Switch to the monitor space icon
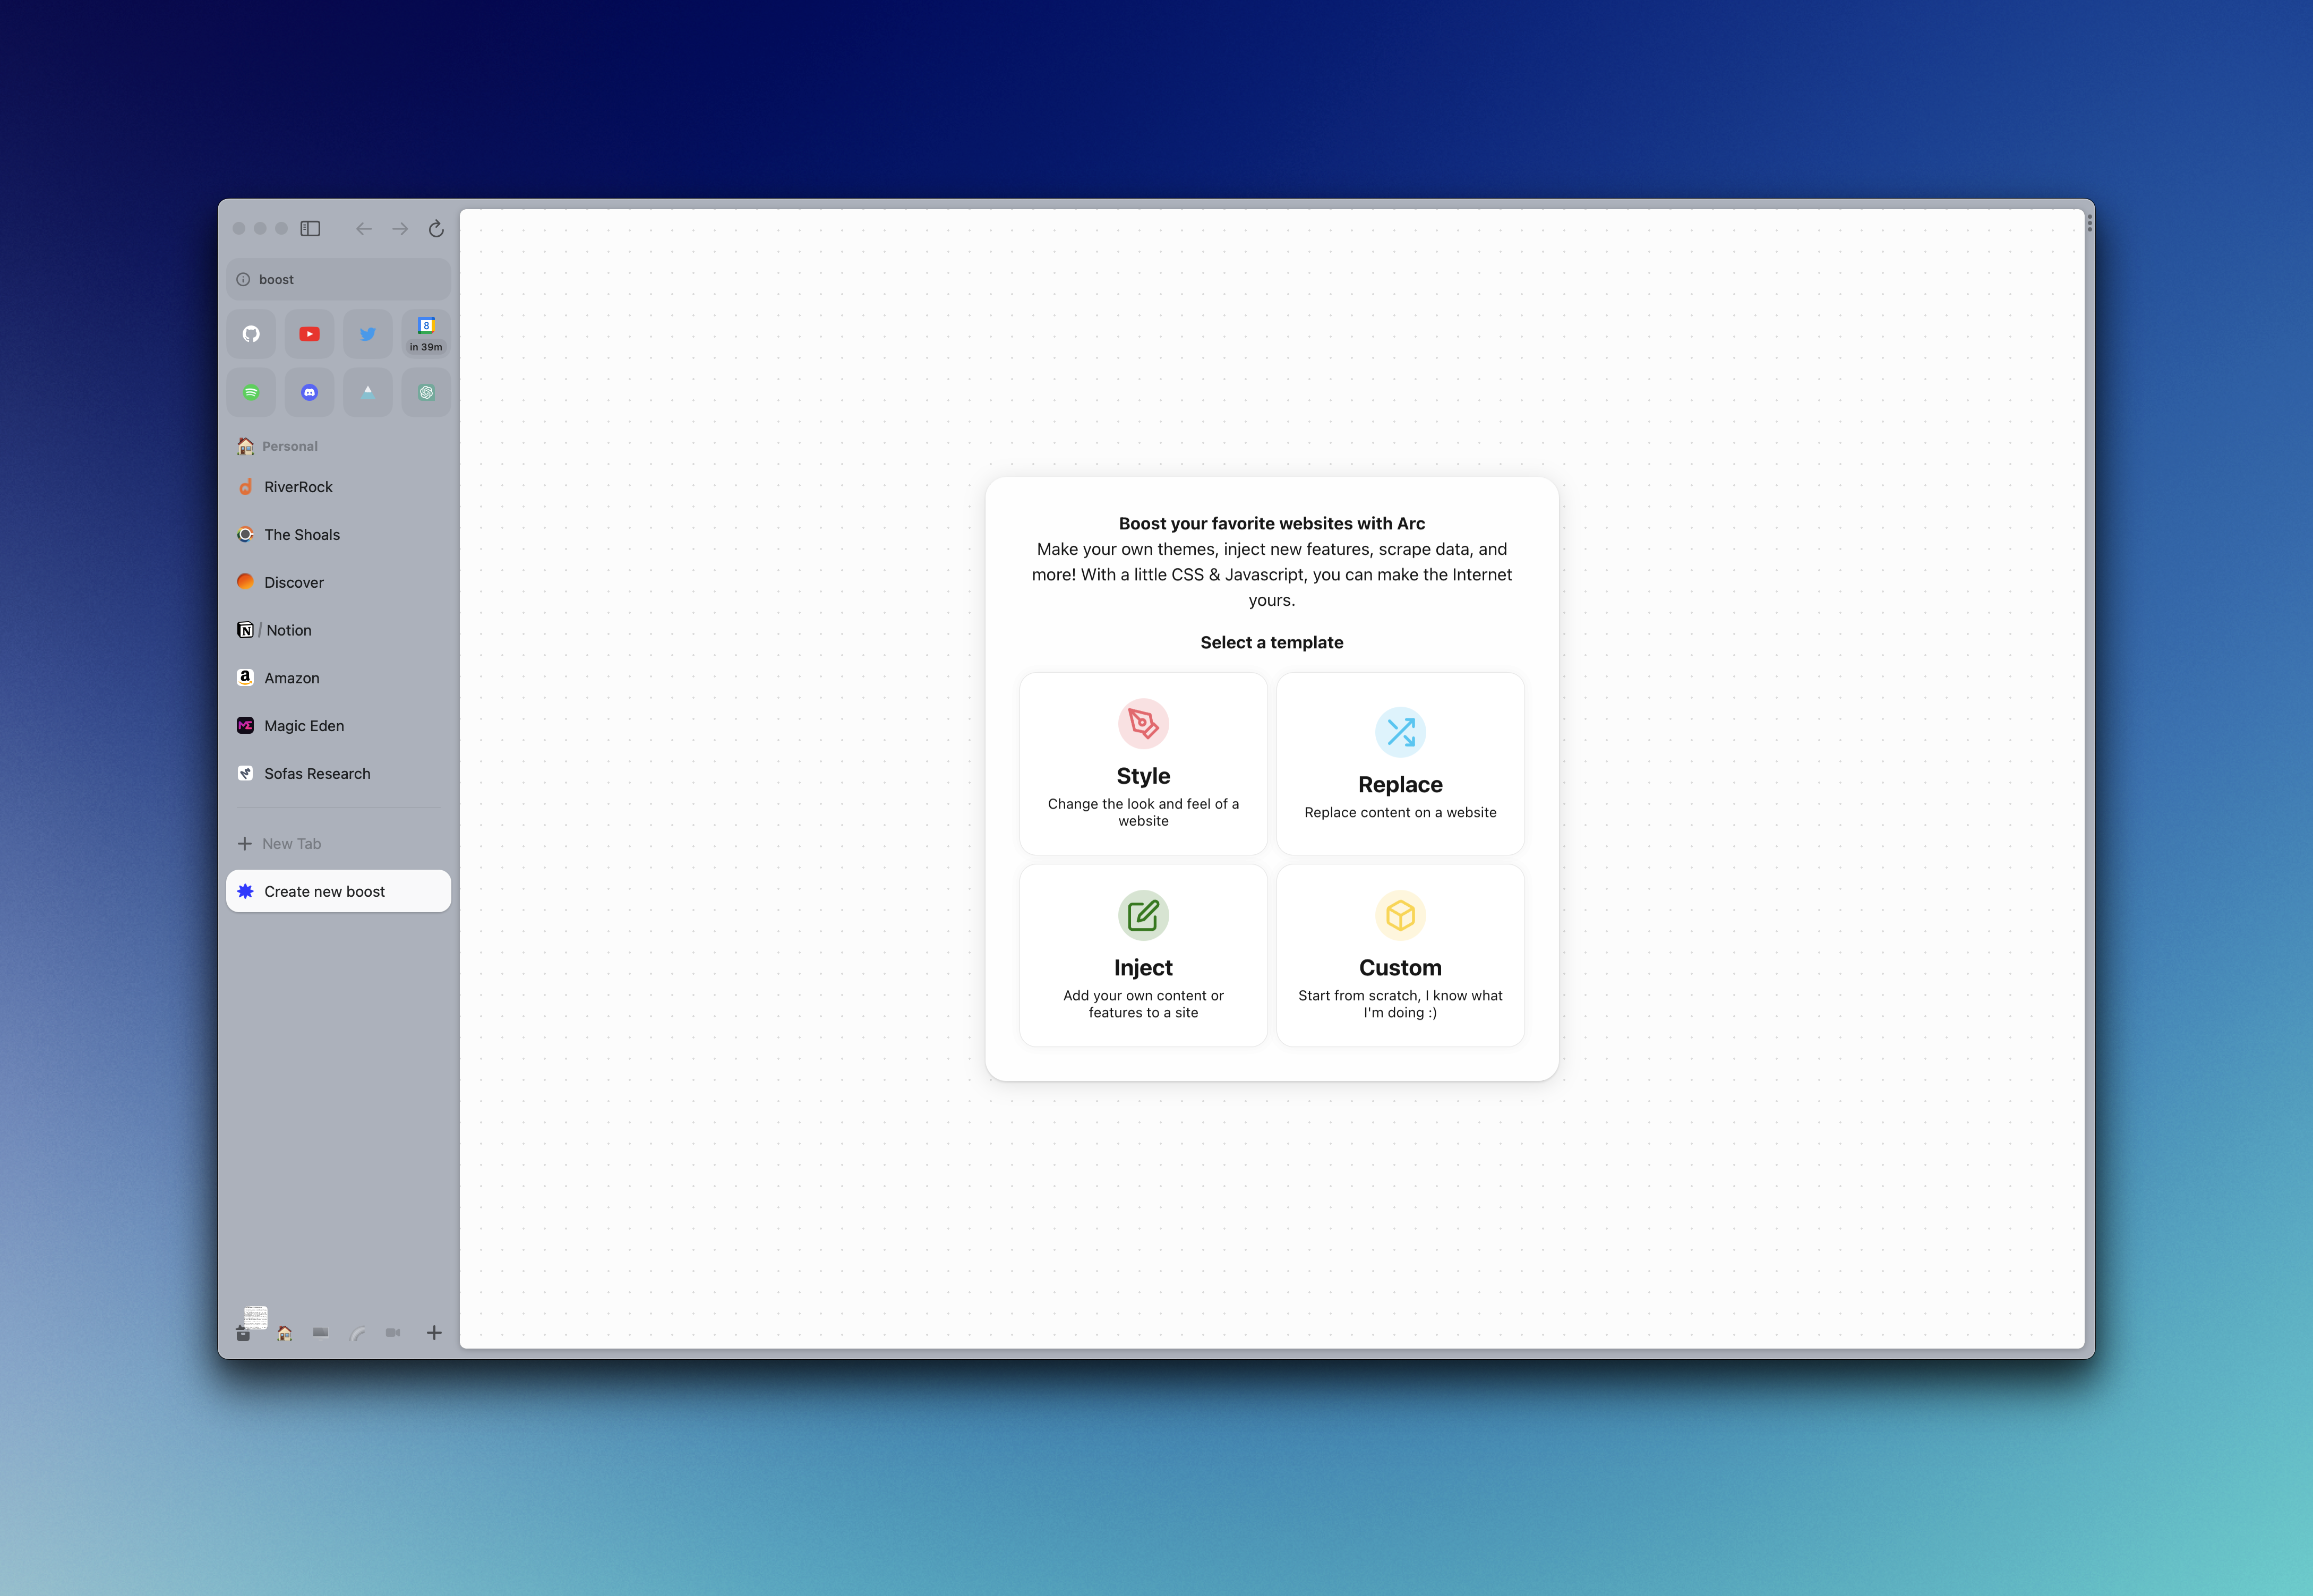The width and height of the screenshot is (2313, 1596). click(321, 1333)
